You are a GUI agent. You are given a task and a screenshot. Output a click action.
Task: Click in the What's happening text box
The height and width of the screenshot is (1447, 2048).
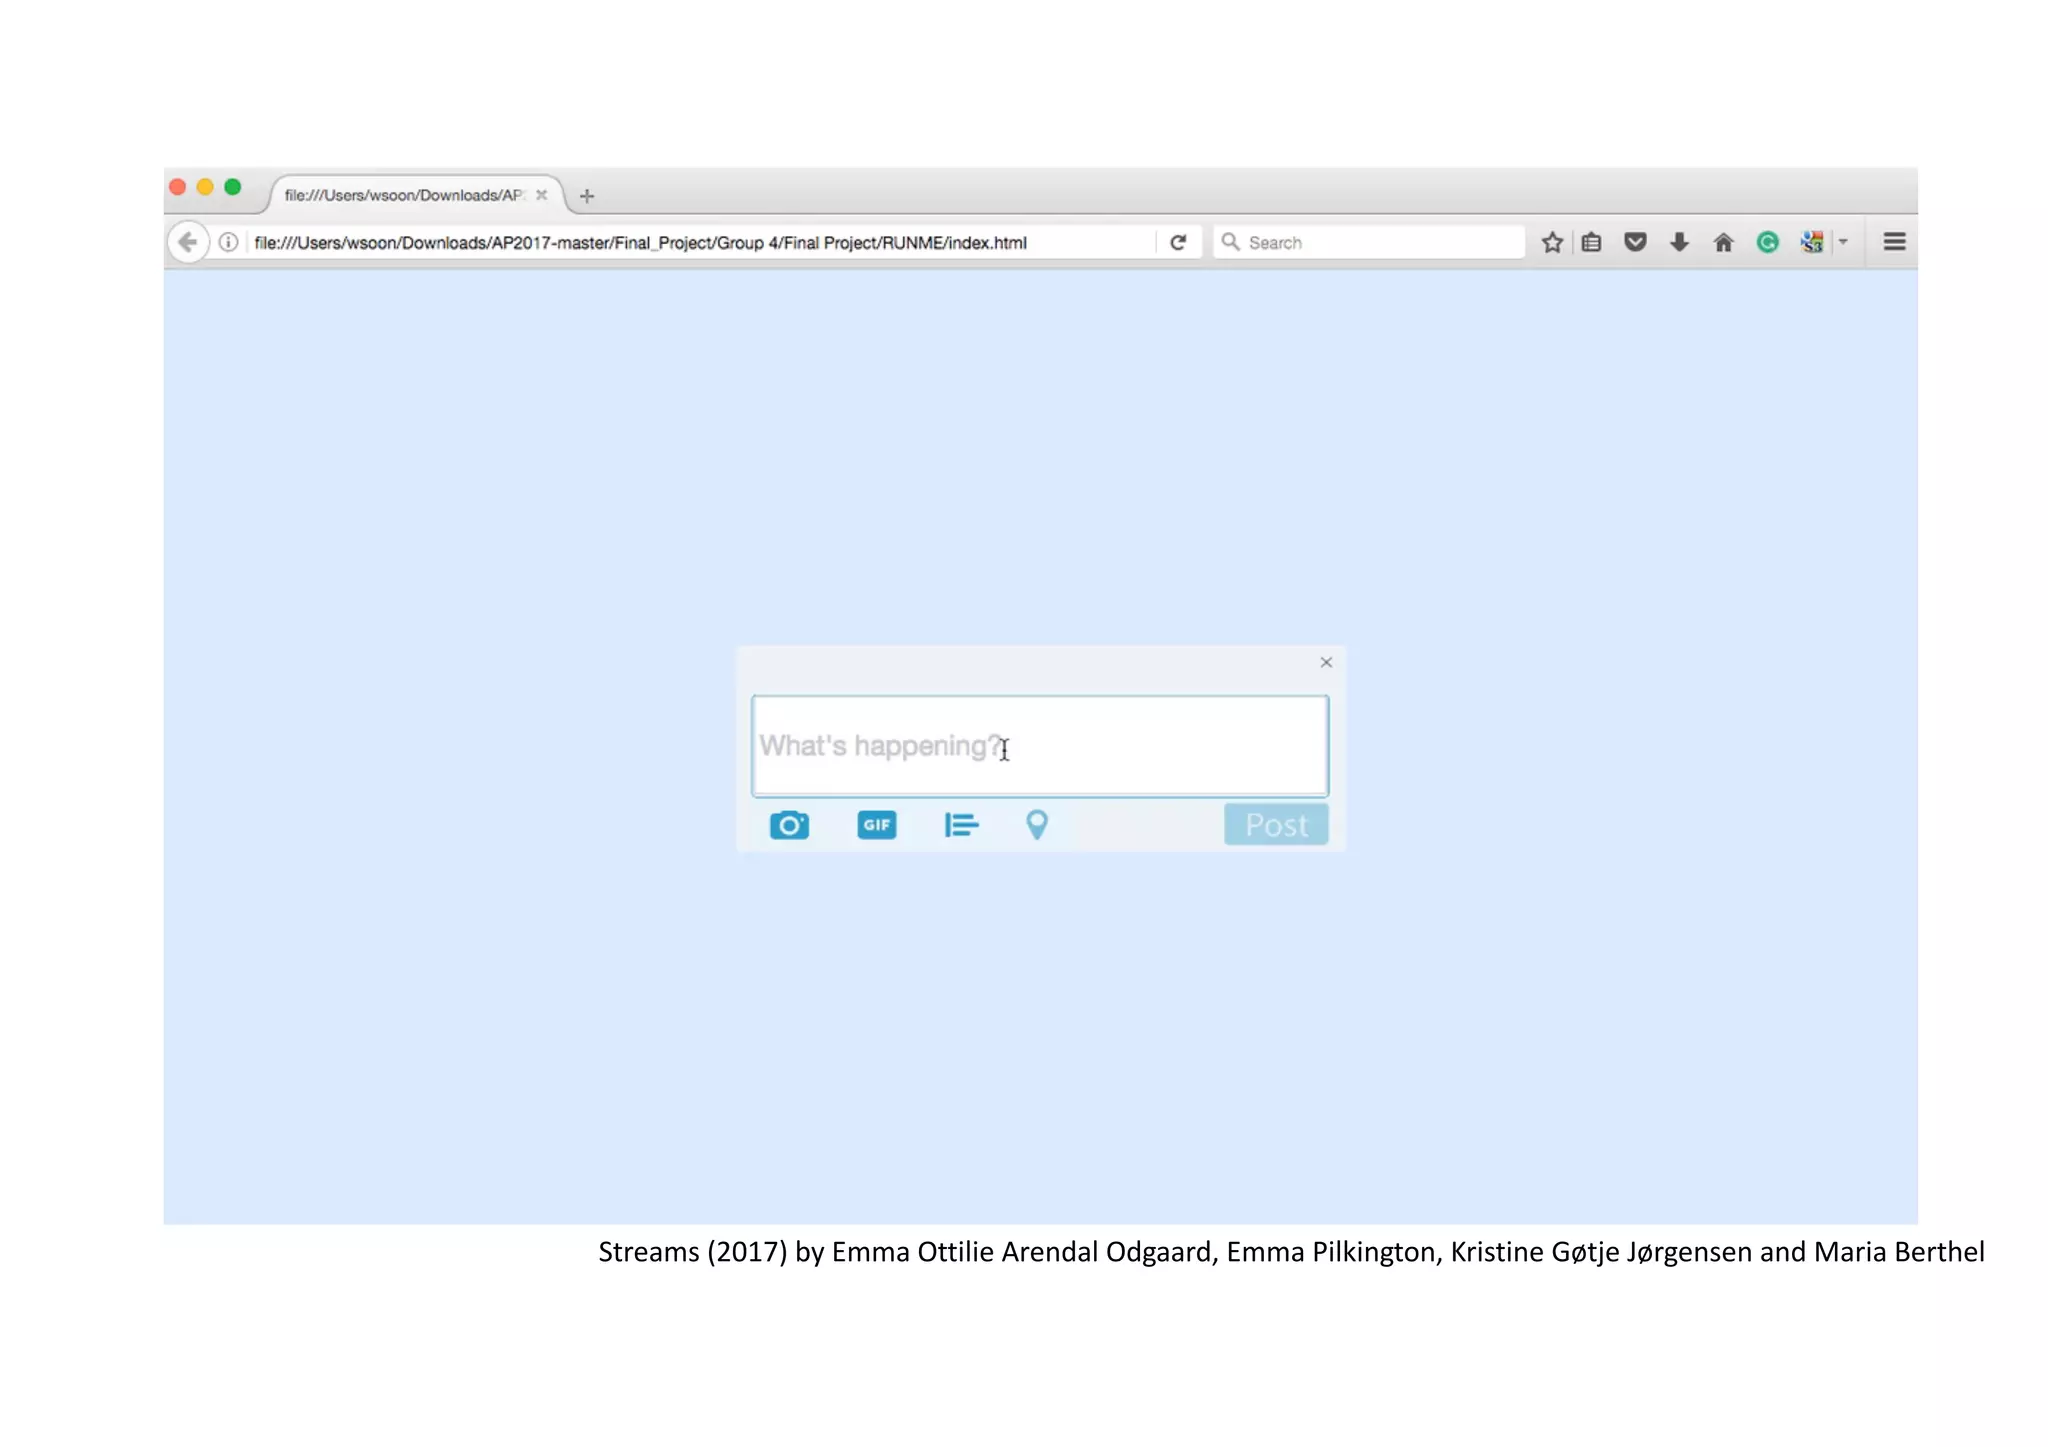[1040, 746]
